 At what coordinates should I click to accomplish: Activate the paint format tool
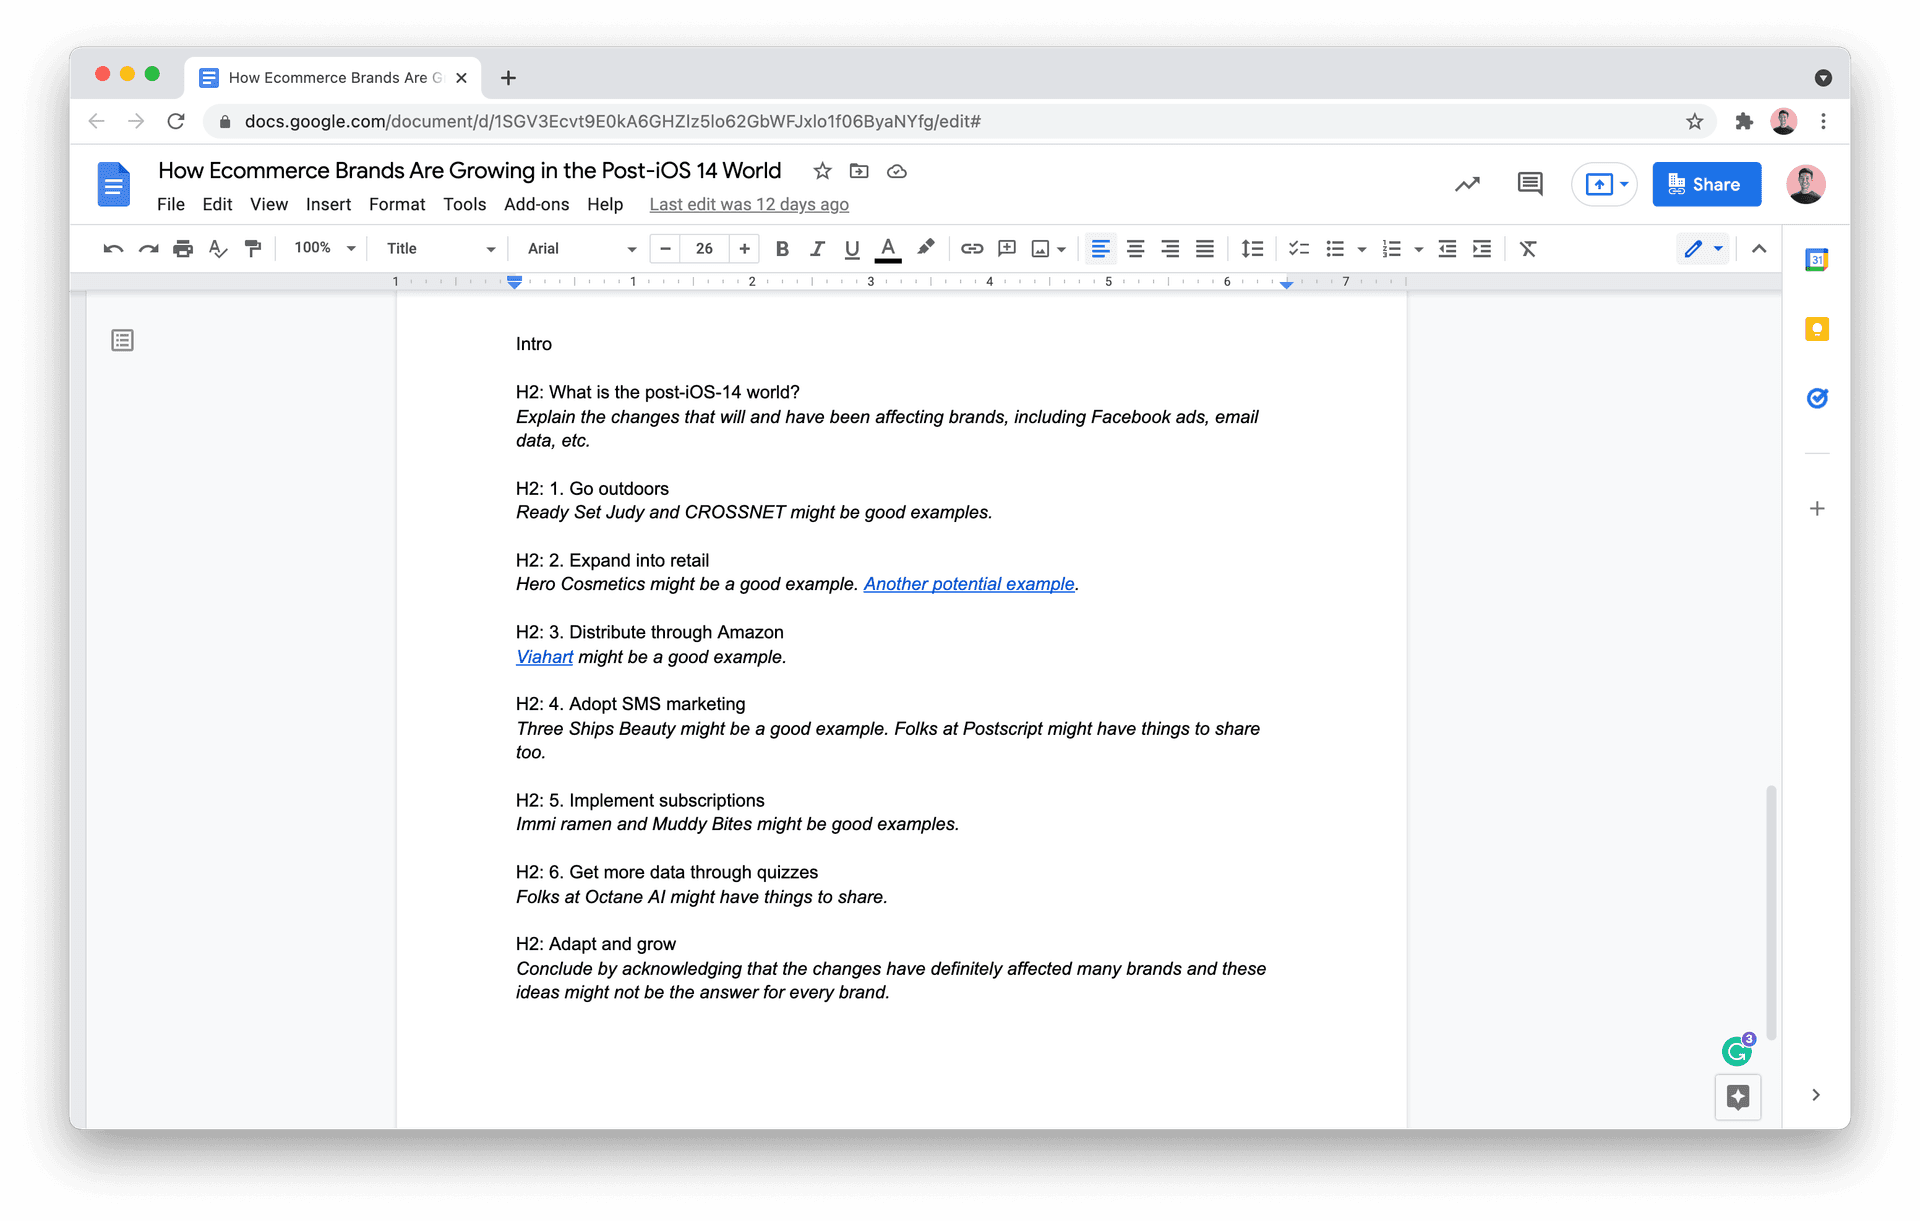click(x=253, y=249)
